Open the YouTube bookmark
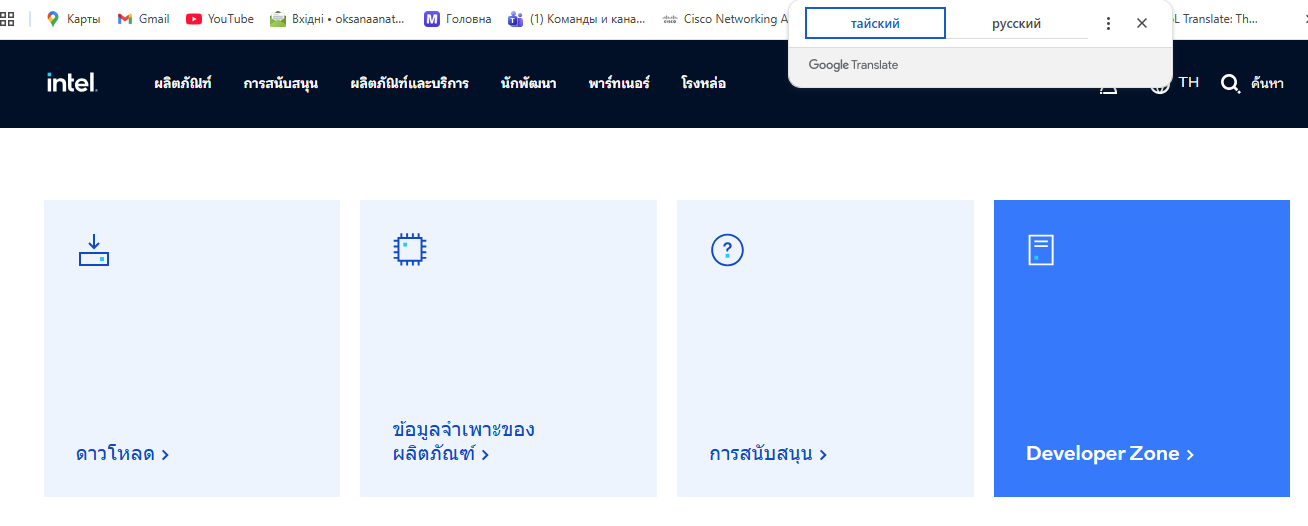Screen dimensions: 1308x526 [x=220, y=19]
